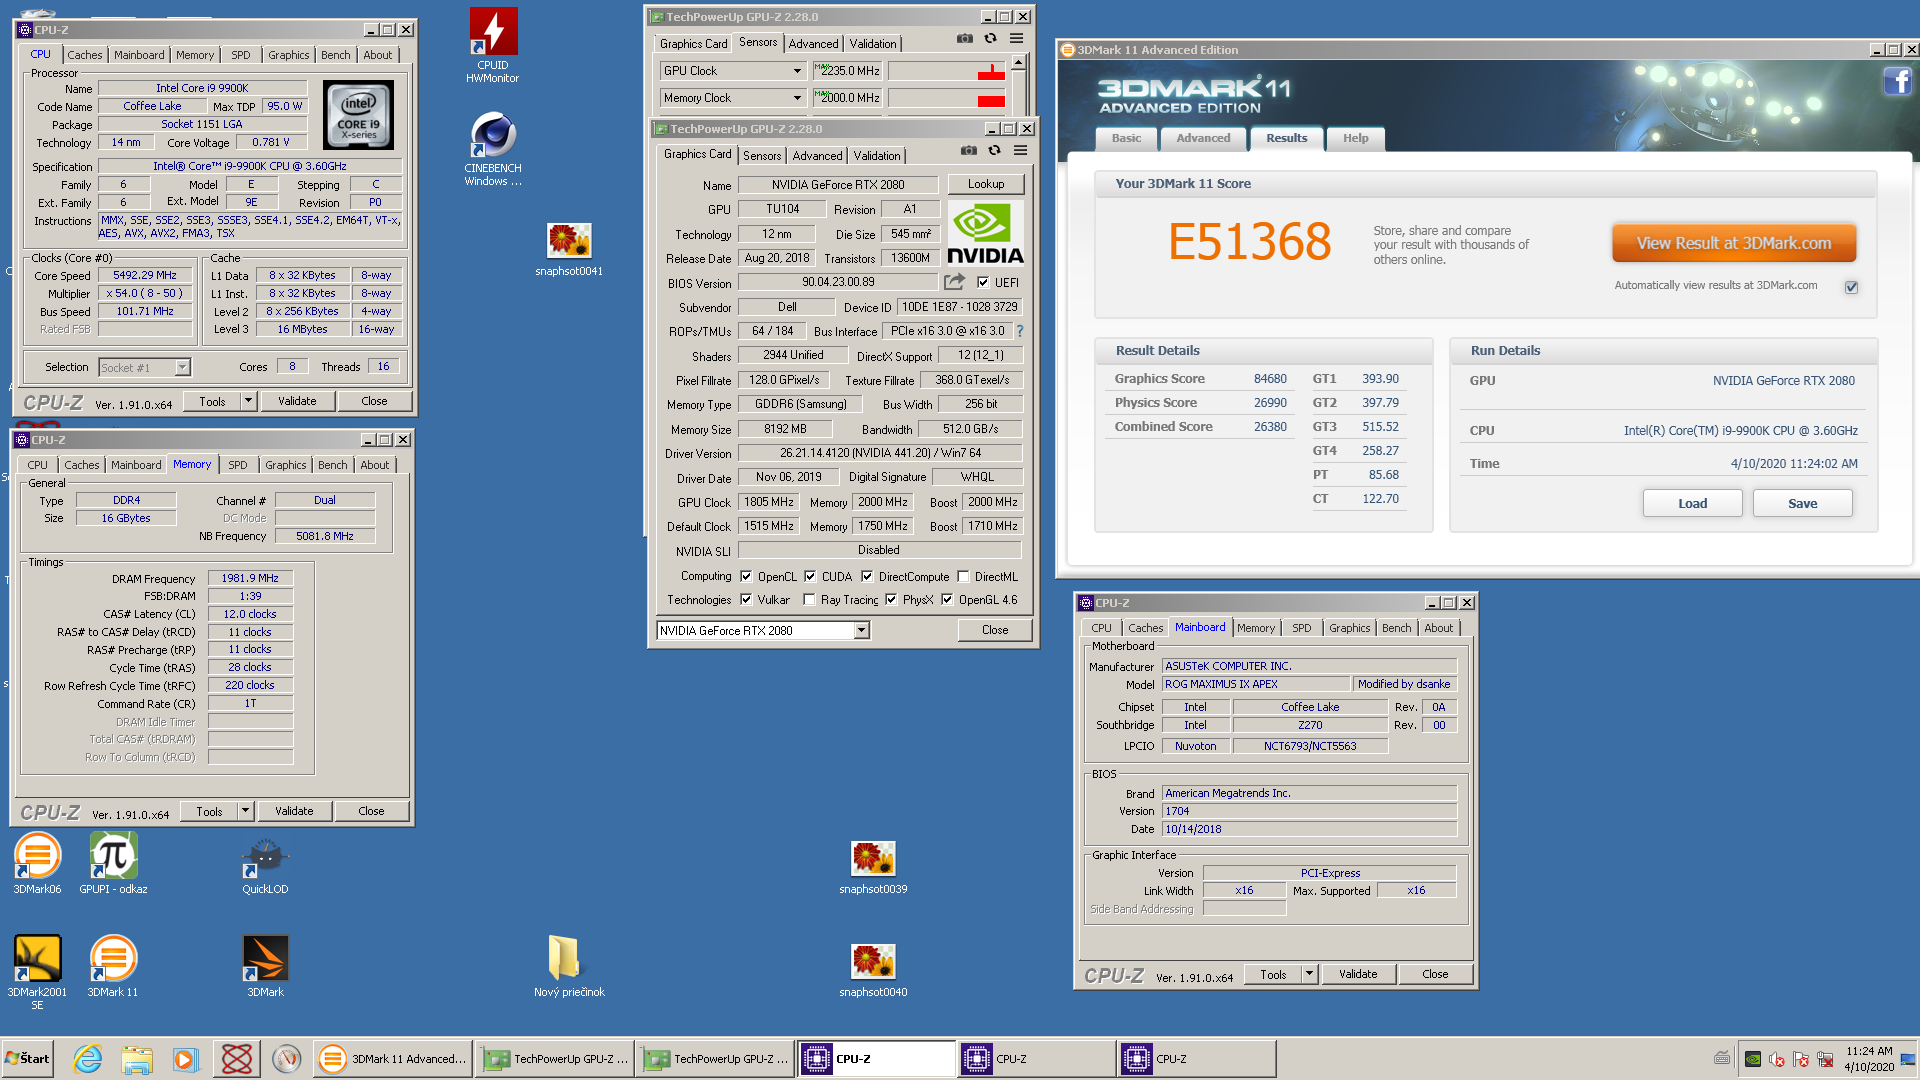This screenshot has width=1920, height=1080.
Task: Take GPU-Z screenshot with camera icon in Graphics Card window
Action: [969, 151]
